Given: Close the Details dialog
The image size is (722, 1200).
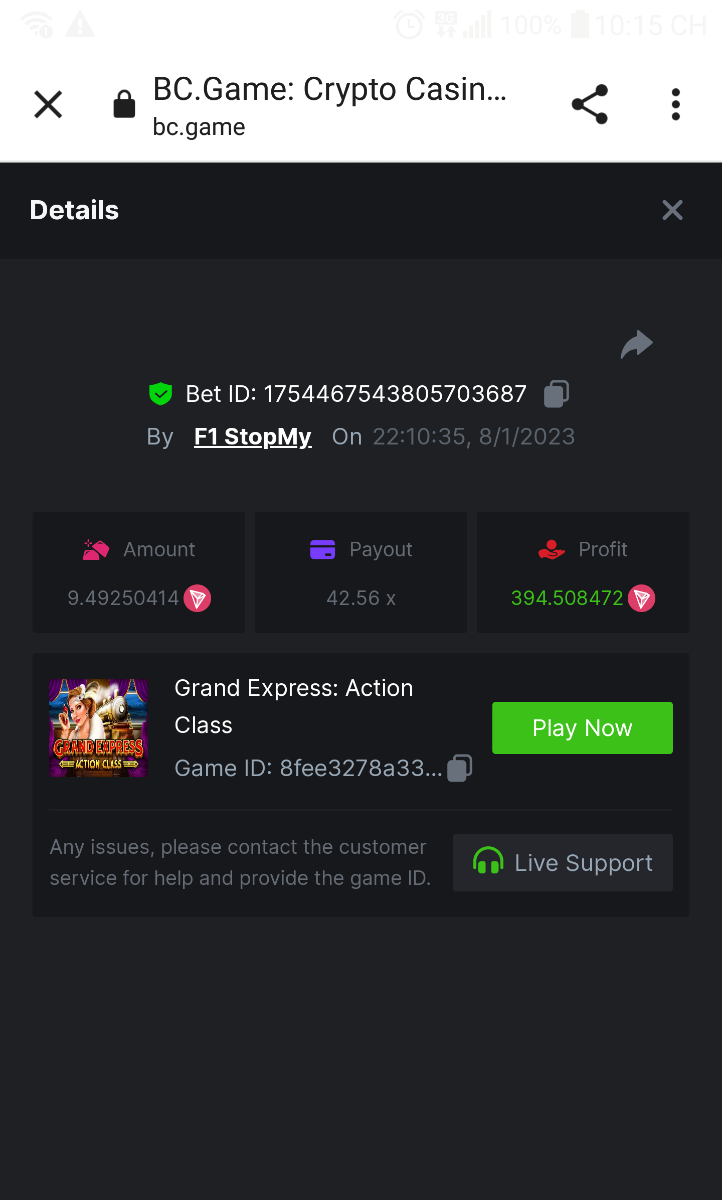Looking at the screenshot, I should pyautogui.click(x=672, y=210).
